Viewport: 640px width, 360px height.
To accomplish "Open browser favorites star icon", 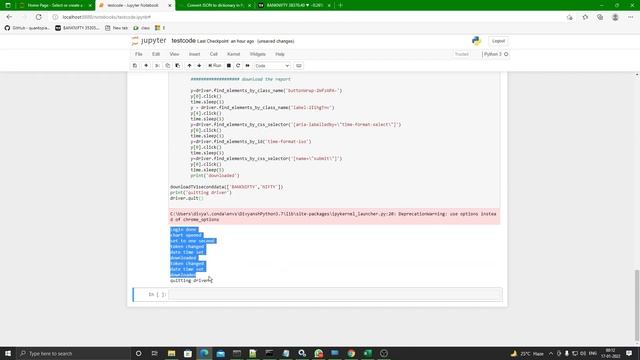I will click(x=585, y=17).
